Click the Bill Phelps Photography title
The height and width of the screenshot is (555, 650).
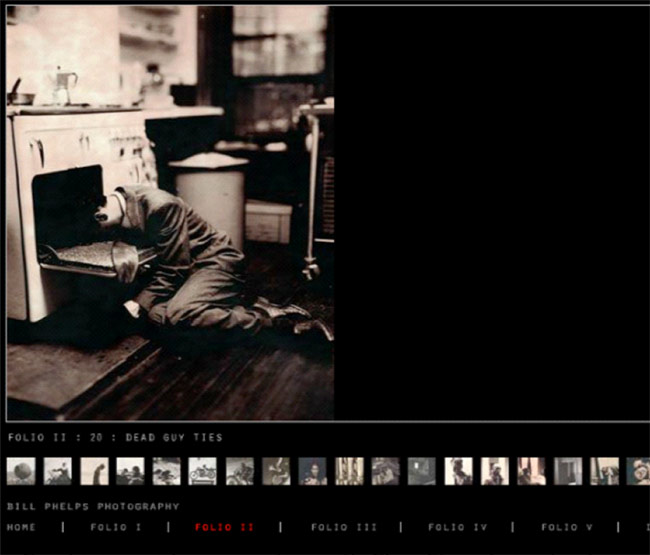point(93,506)
